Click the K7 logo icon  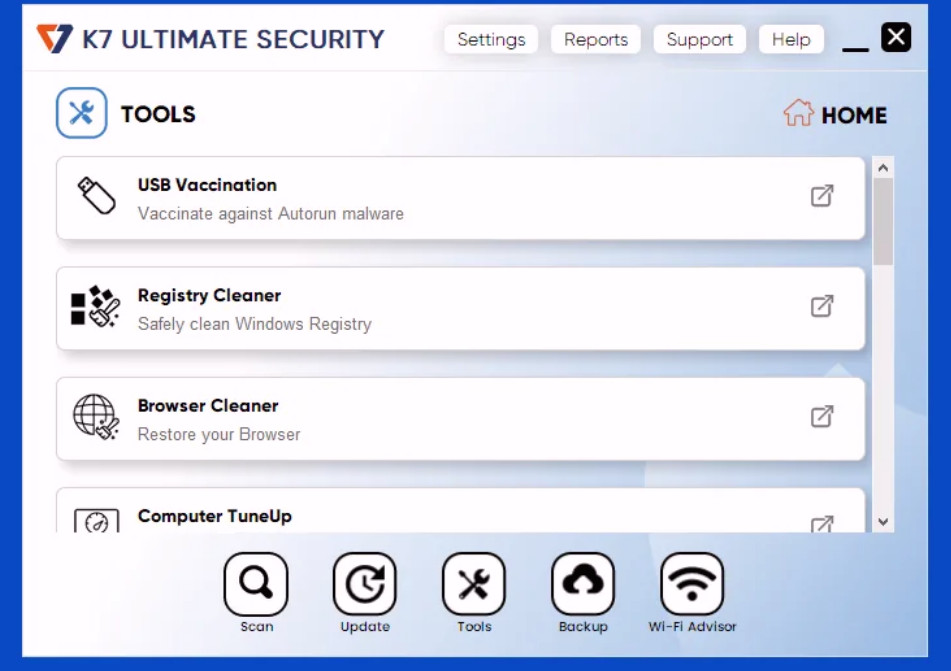click(55, 38)
